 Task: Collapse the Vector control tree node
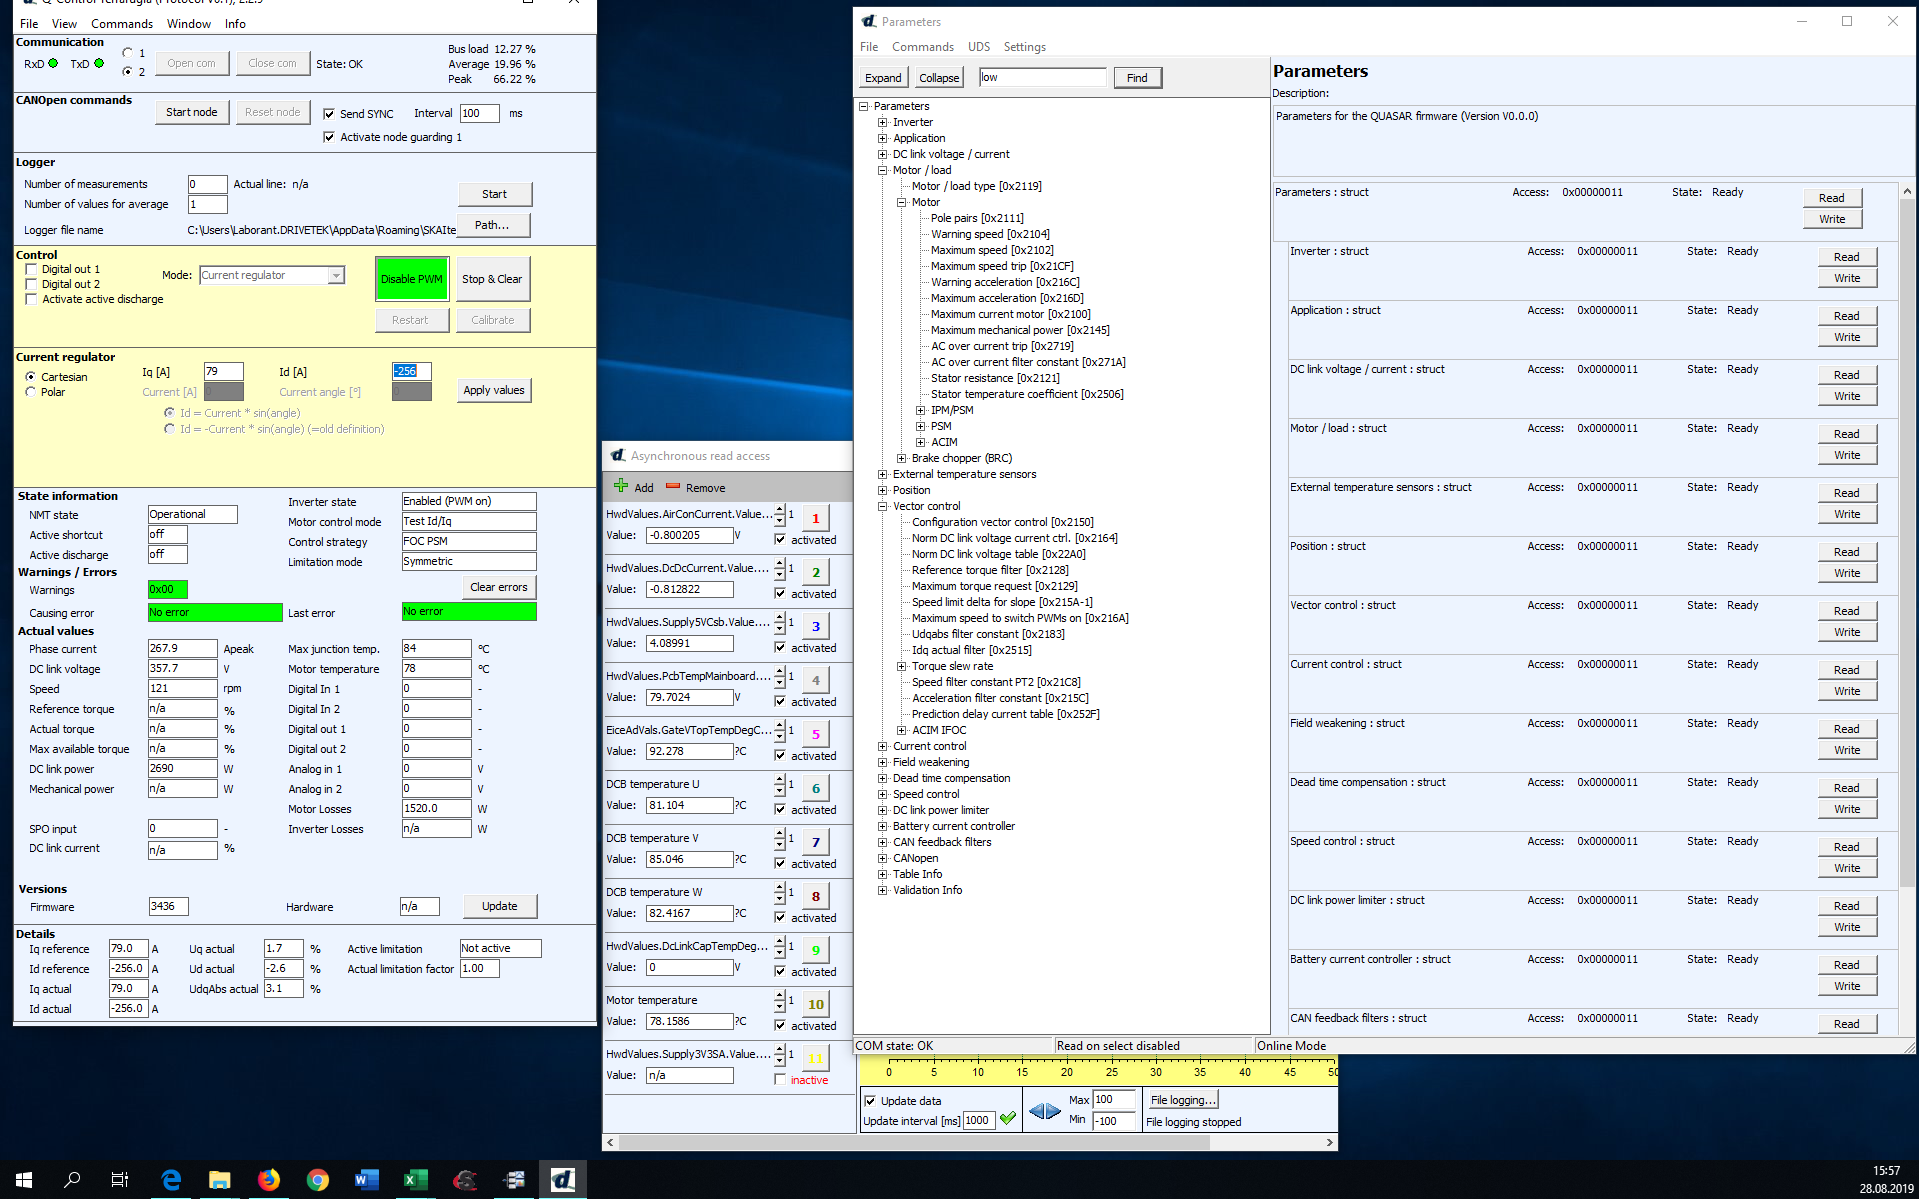pyautogui.click(x=883, y=506)
